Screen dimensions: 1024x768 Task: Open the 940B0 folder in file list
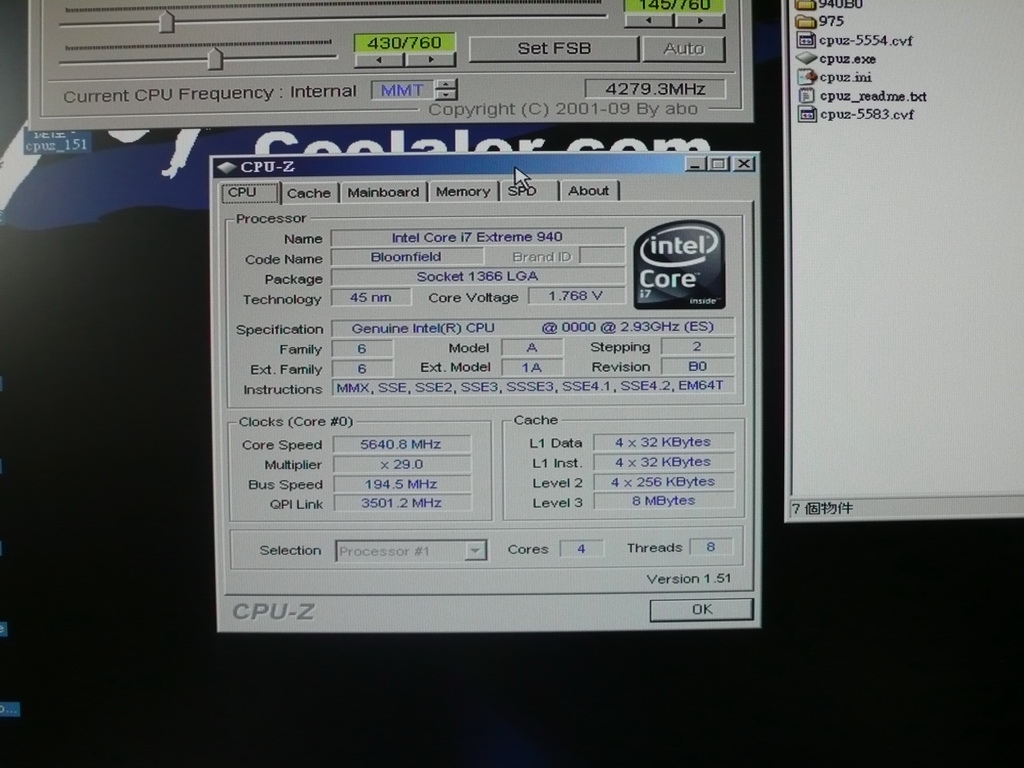(829, 4)
